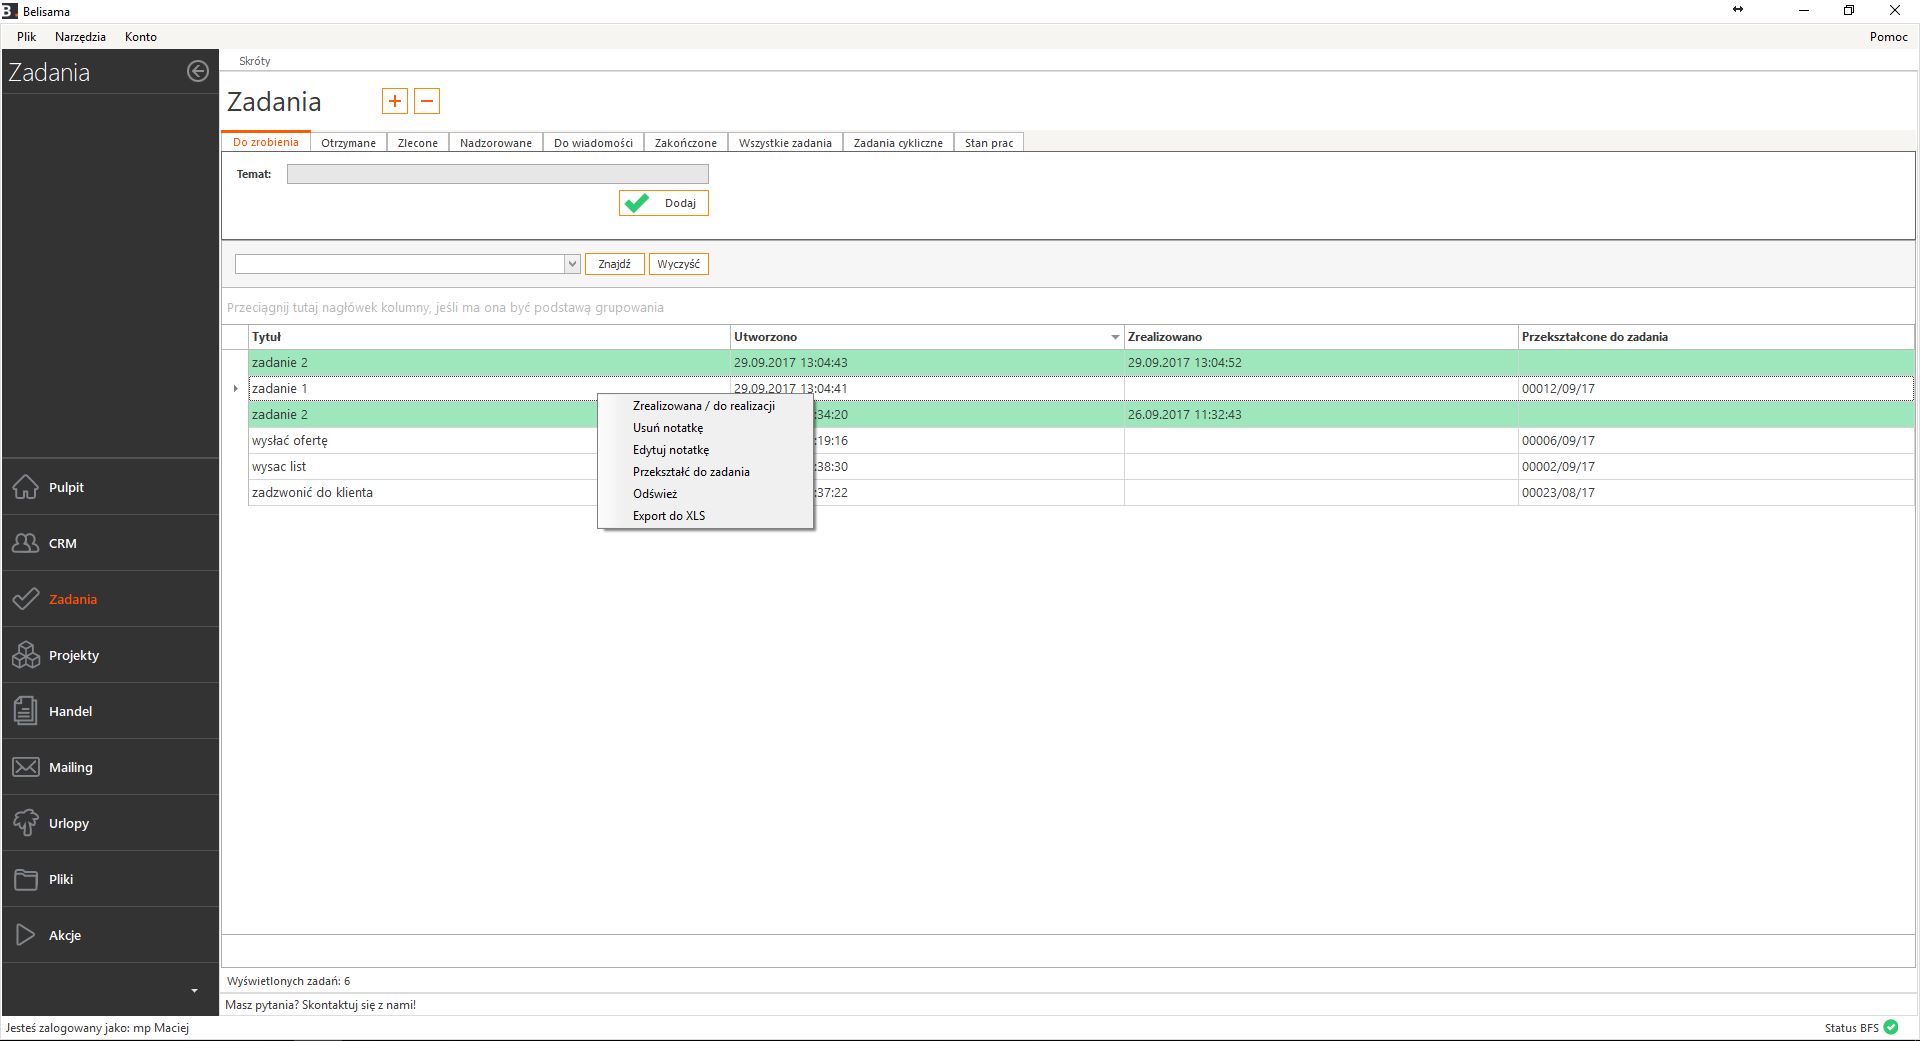Click into the Temat input field
Image resolution: width=1920 pixels, height=1041 pixels.
[x=497, y=174]
